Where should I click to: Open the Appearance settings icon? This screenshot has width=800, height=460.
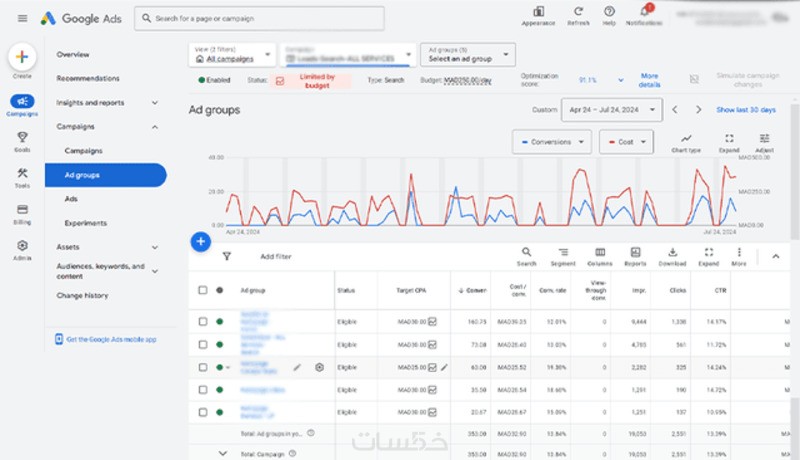point(538,12)
